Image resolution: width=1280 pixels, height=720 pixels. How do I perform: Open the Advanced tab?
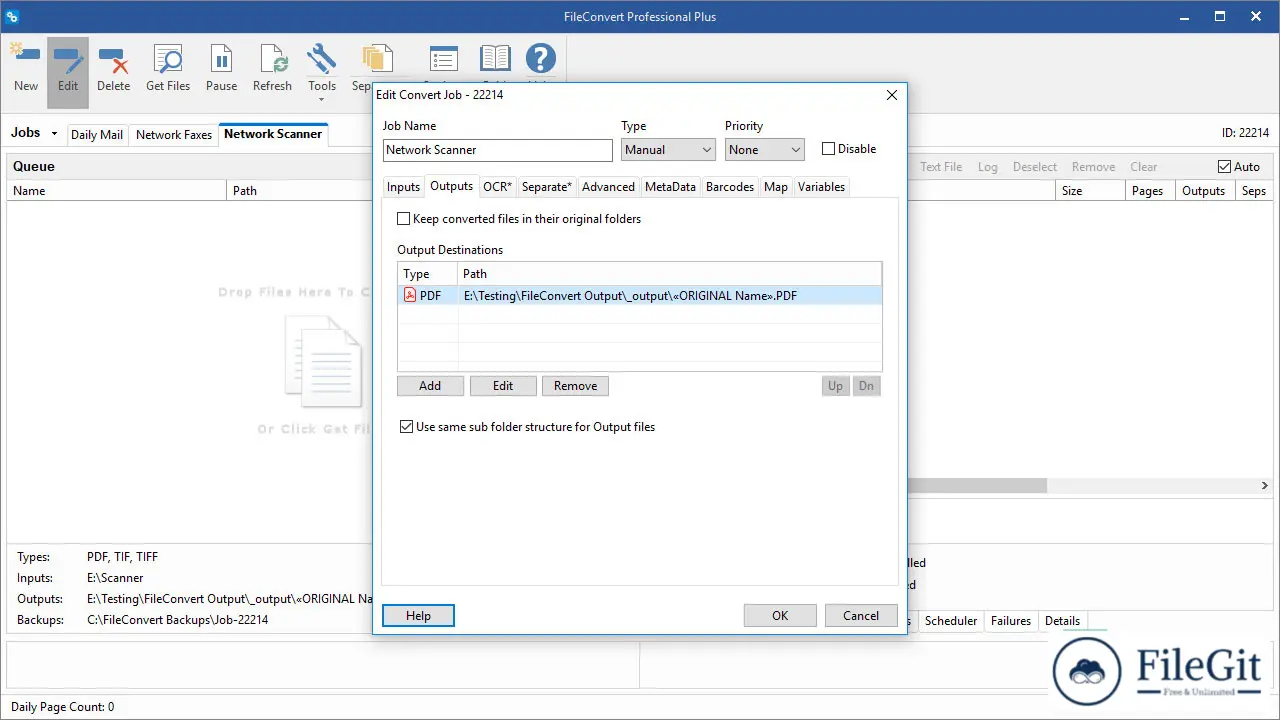point(608,187)
